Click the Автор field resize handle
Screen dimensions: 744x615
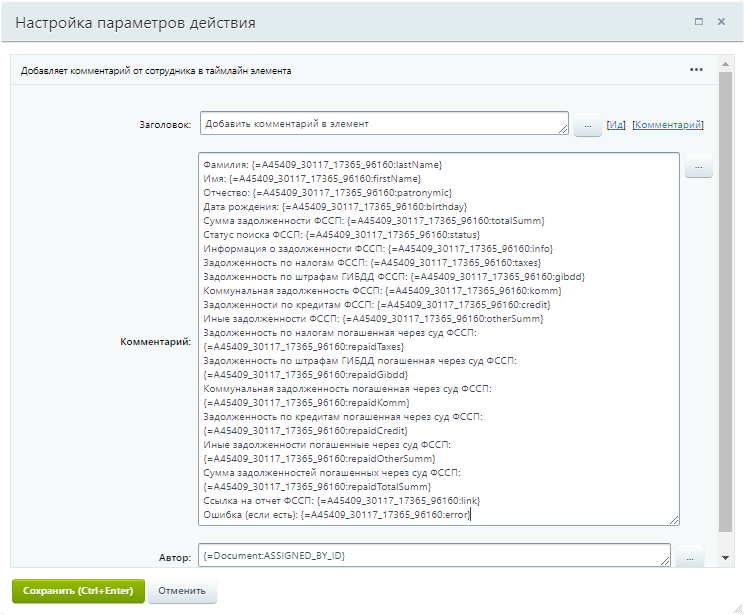[x=664, y=562]
